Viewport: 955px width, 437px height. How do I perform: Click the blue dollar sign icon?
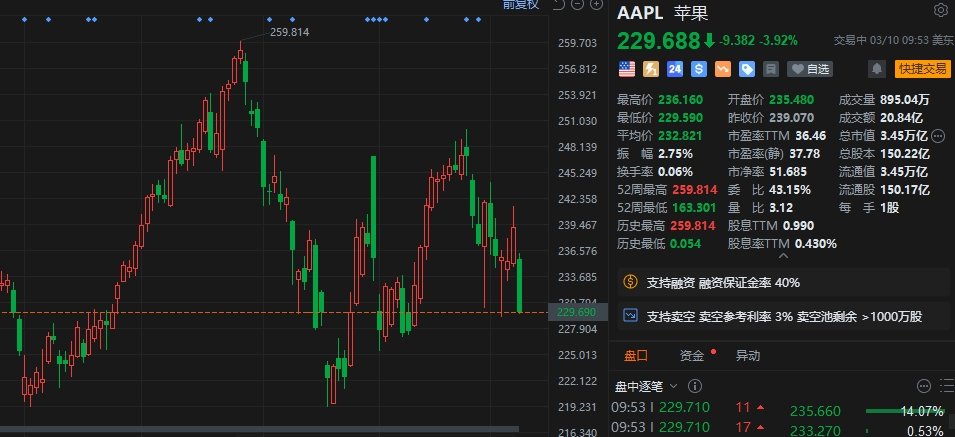699,69
